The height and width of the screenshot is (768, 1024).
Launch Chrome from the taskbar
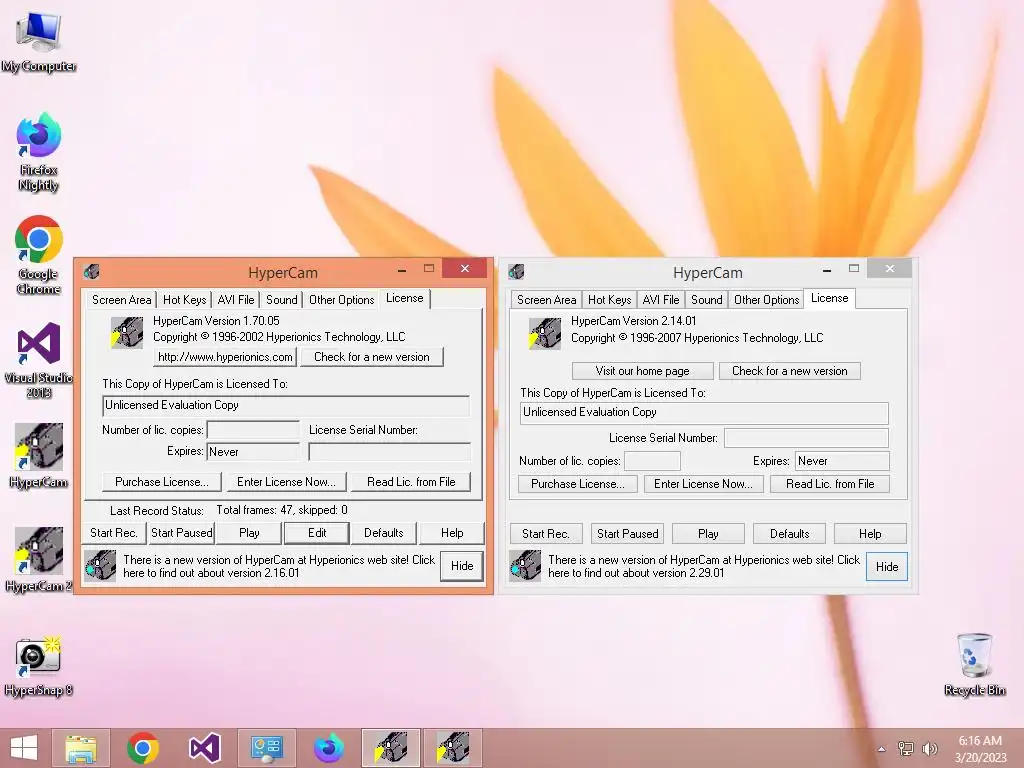point(143,748)
